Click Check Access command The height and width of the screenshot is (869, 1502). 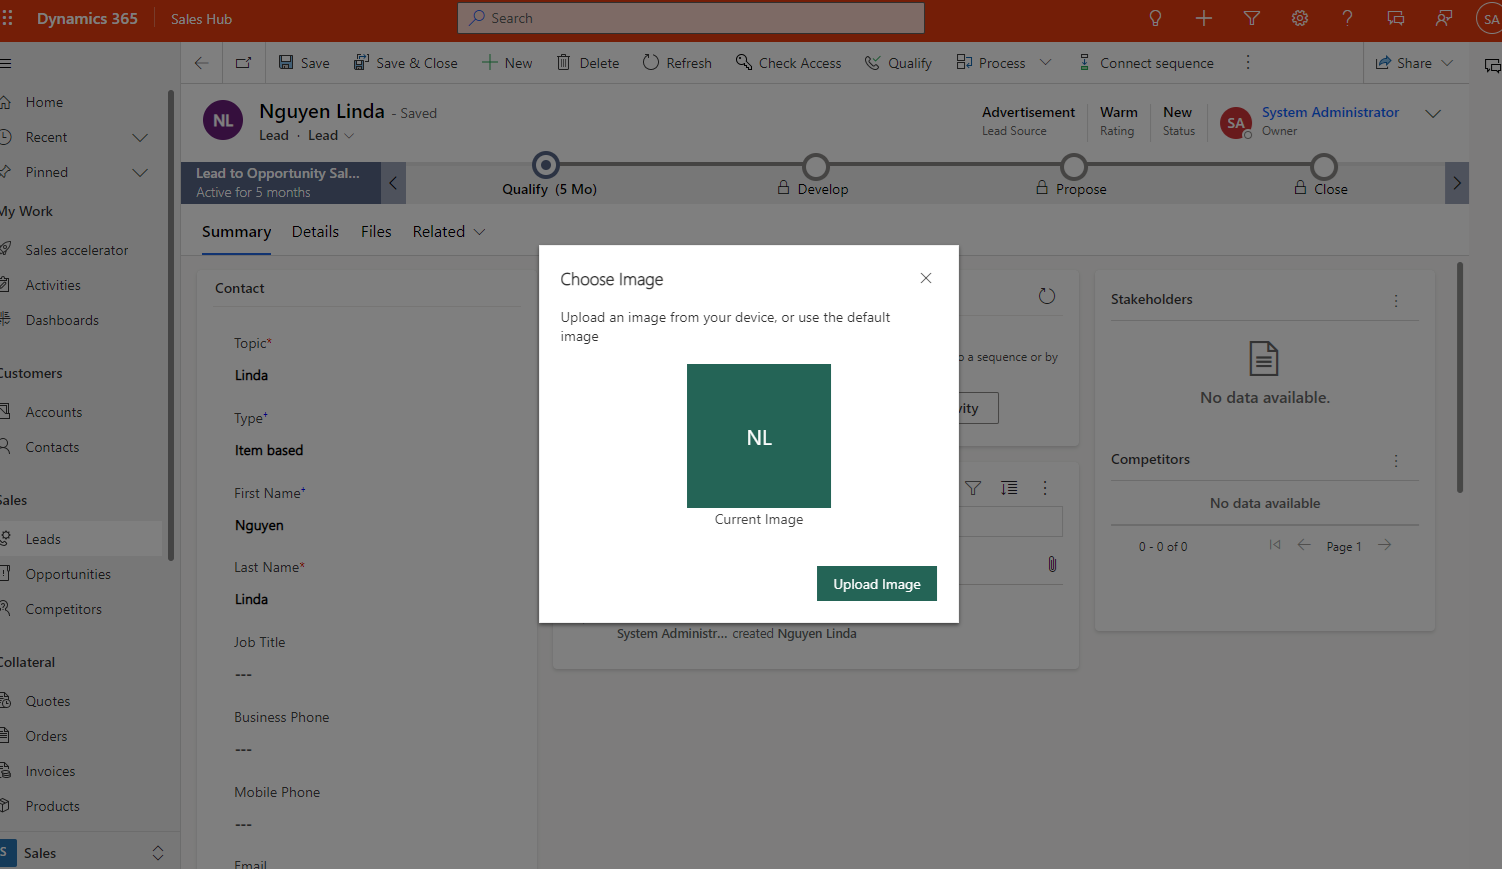tap(788, 63)
